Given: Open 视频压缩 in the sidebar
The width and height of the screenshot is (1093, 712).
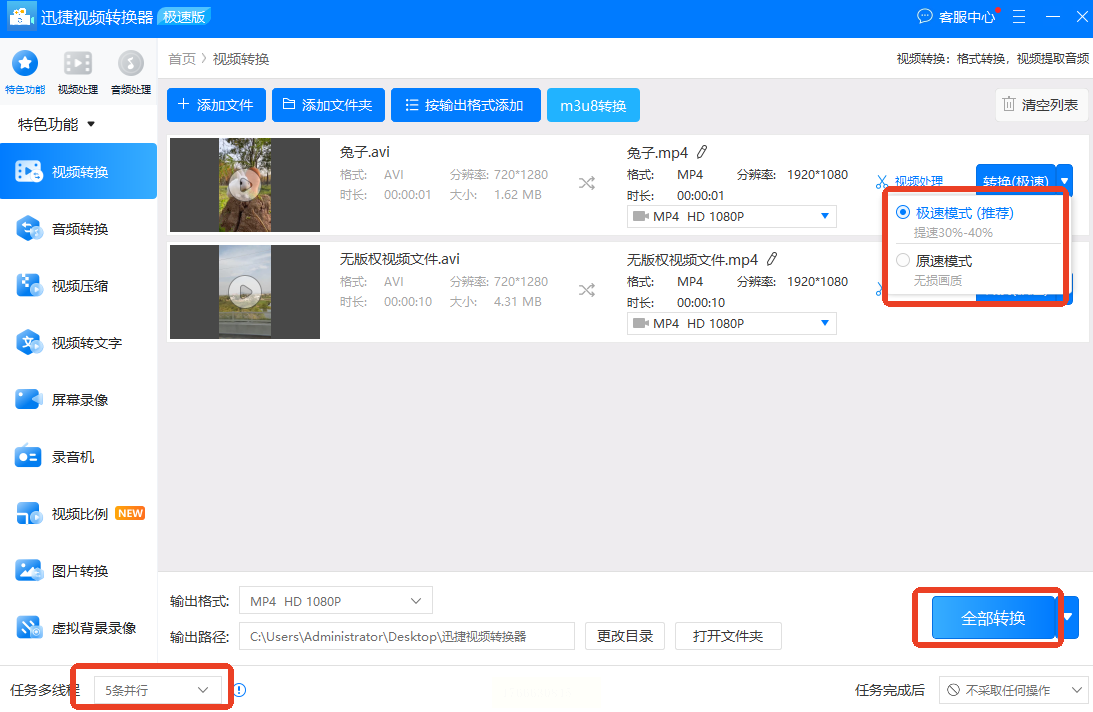Looking at the screenshot, I should [79, 286].
